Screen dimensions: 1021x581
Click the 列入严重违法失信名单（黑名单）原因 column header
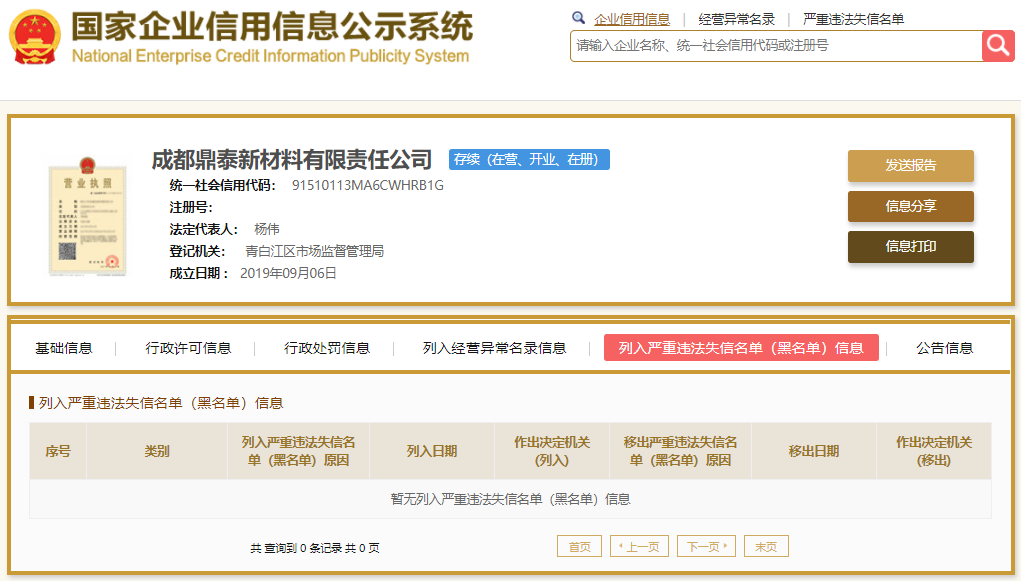(298, 451)
